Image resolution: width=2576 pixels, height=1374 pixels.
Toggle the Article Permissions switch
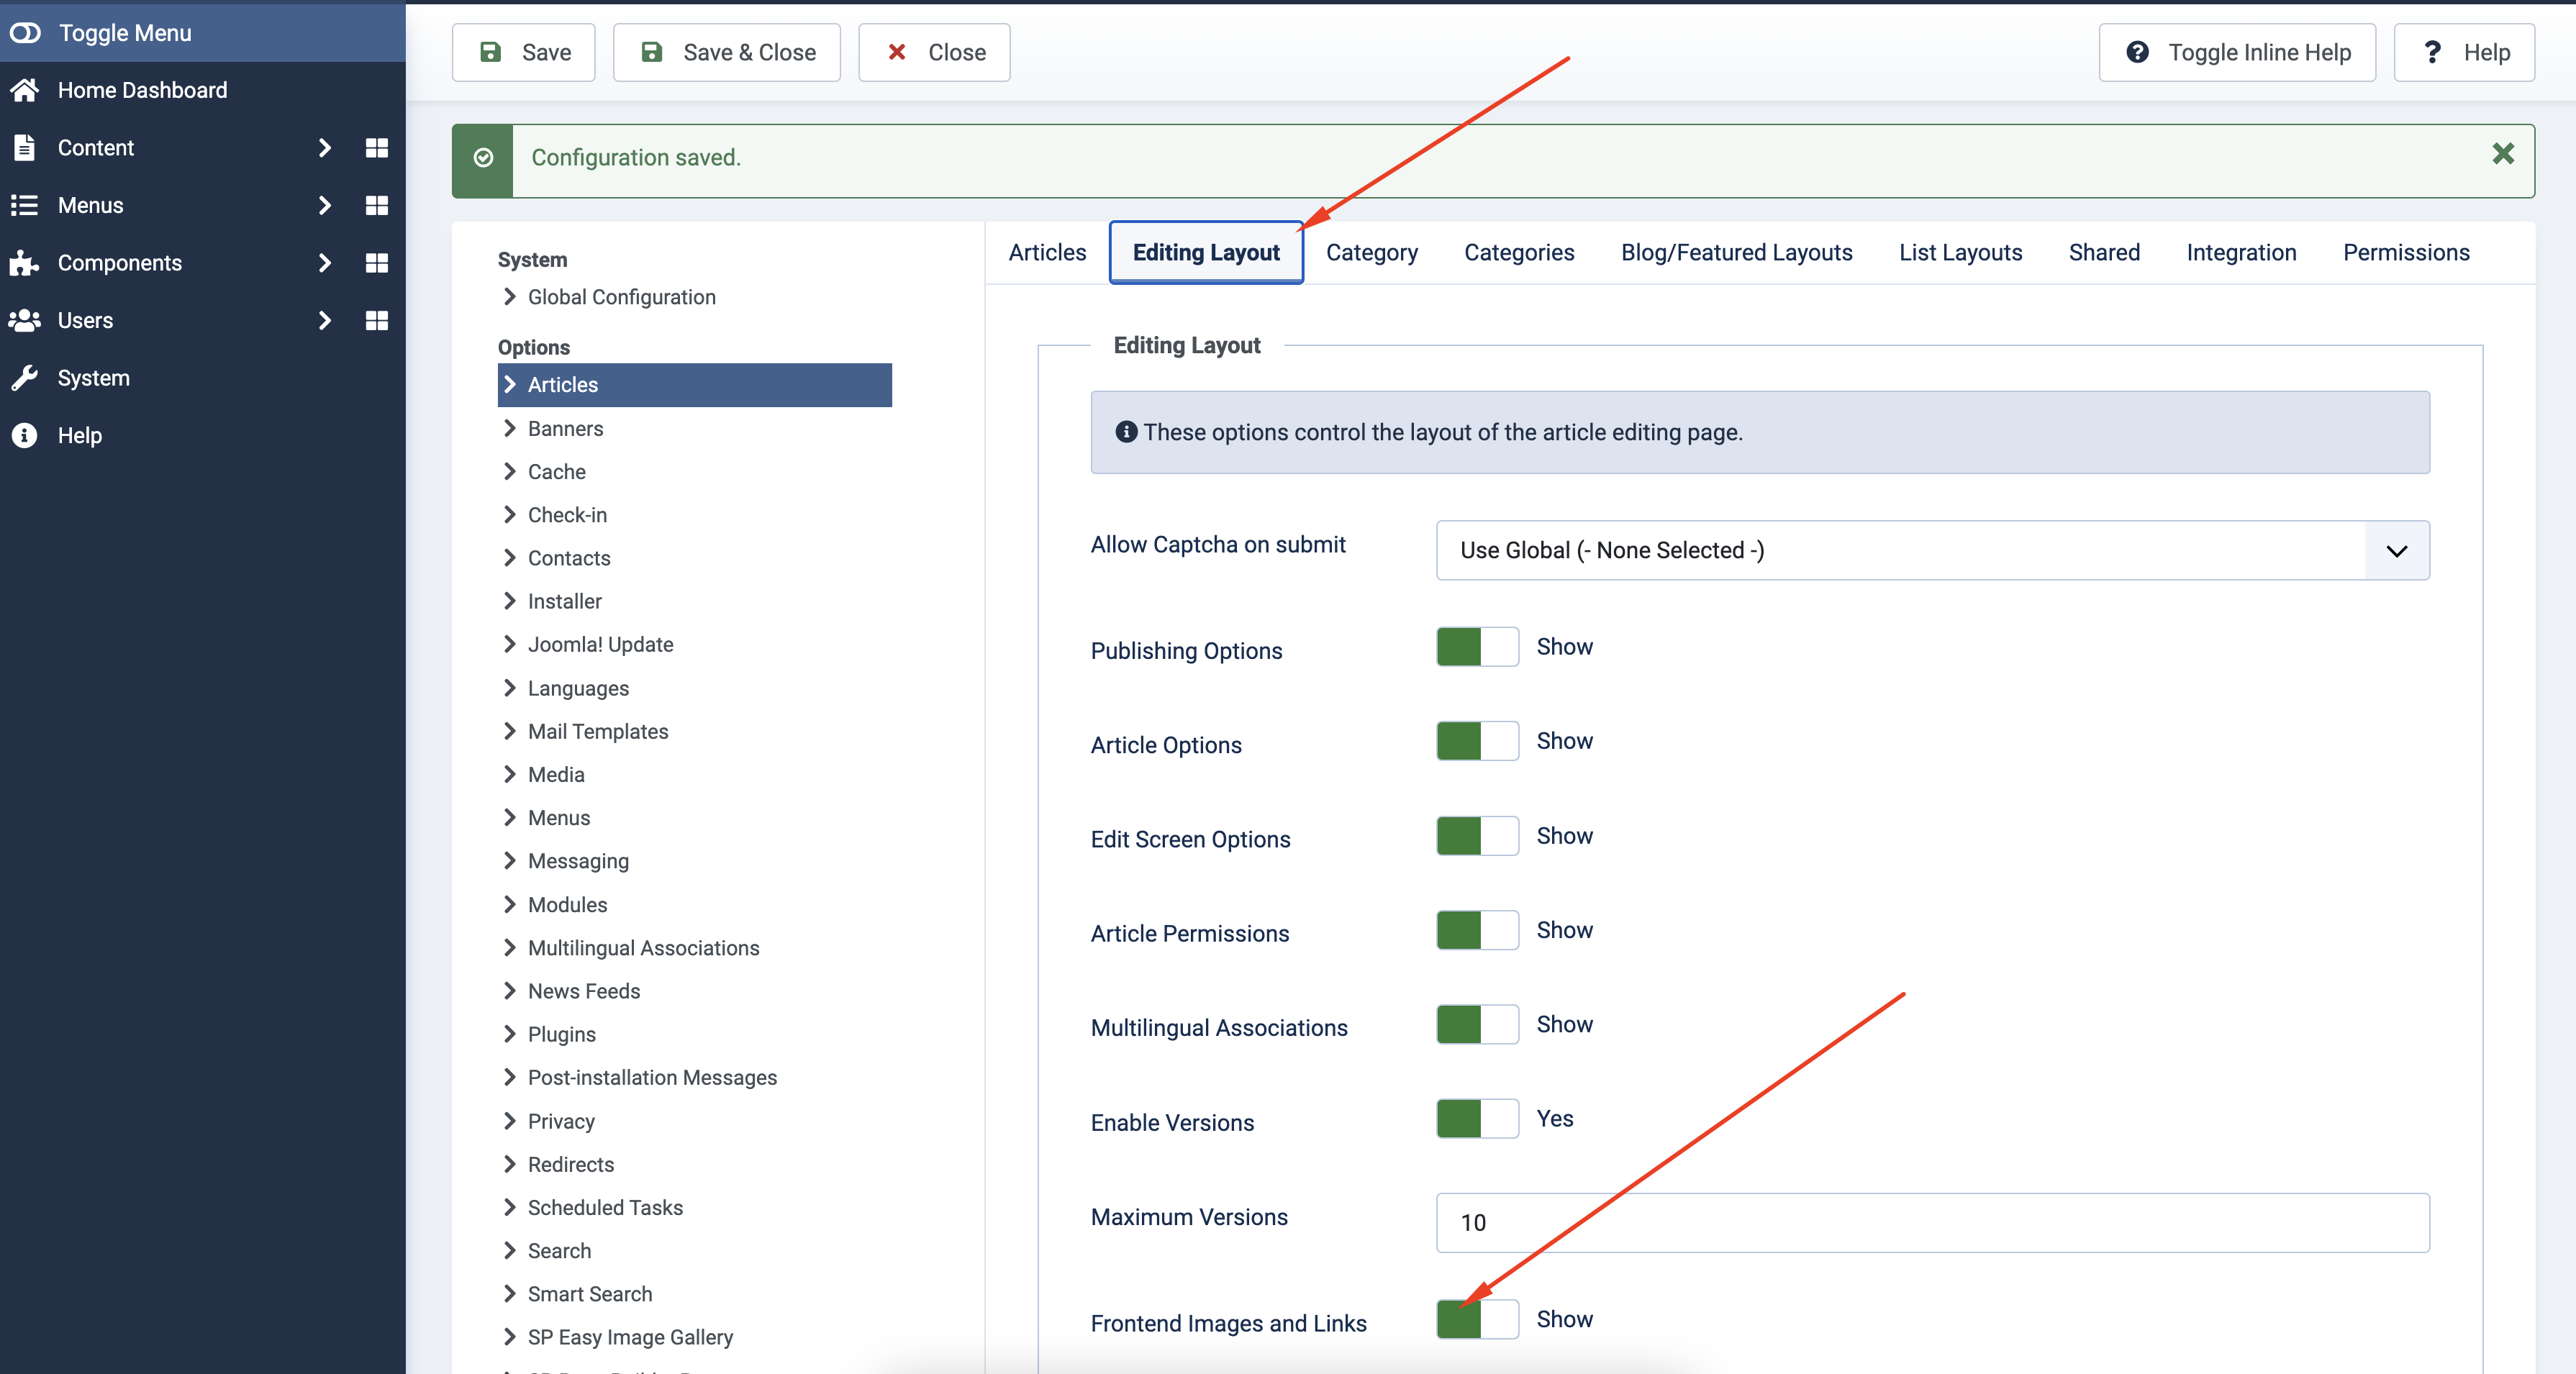click(x=1477, y=930)
